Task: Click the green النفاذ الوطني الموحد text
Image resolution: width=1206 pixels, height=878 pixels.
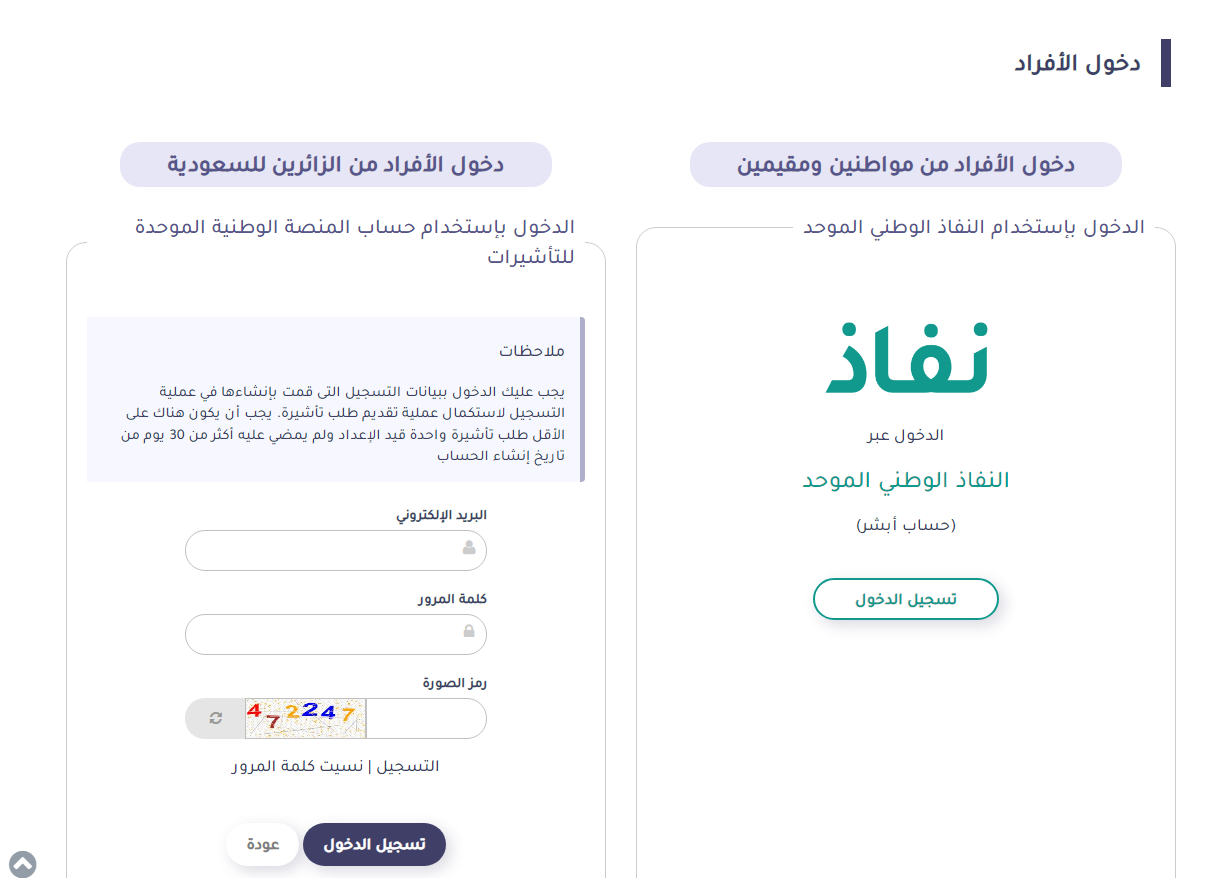Action: click(905, 480)
